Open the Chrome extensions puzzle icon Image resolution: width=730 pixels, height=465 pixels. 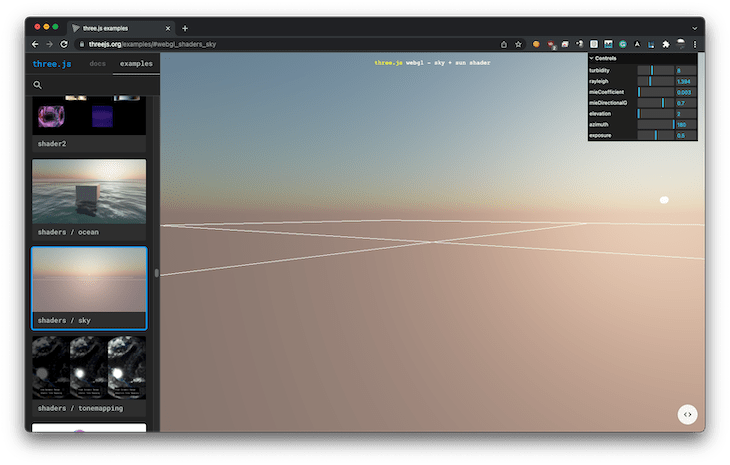[x=666, y=44]
